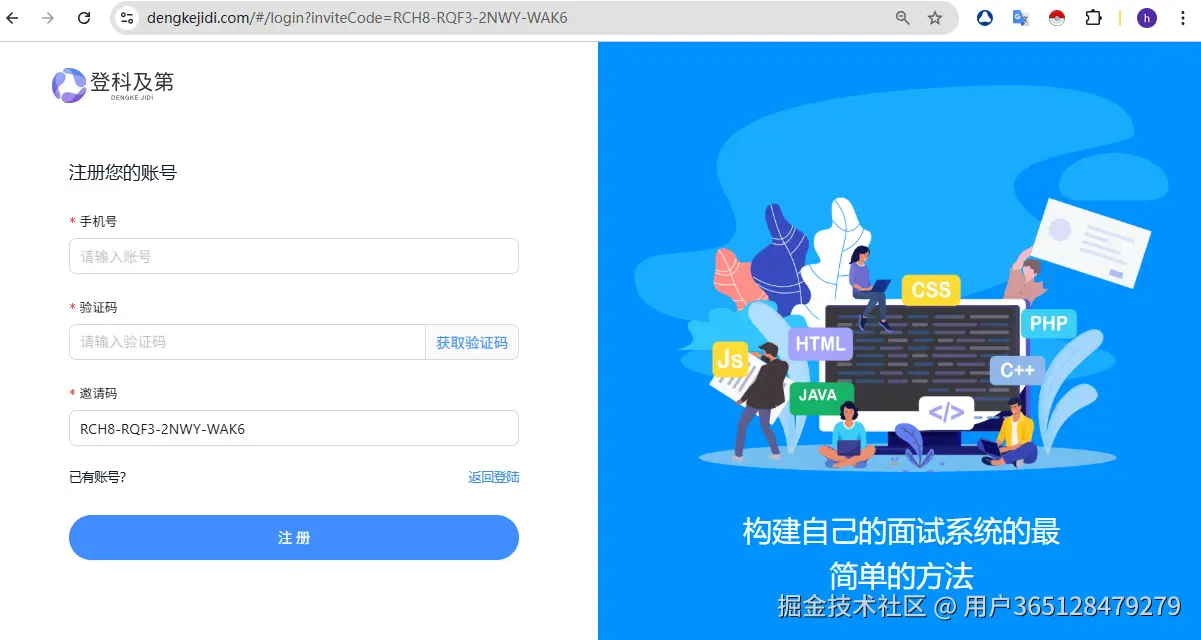Click the browser back arrow

[x=13, y=18]
